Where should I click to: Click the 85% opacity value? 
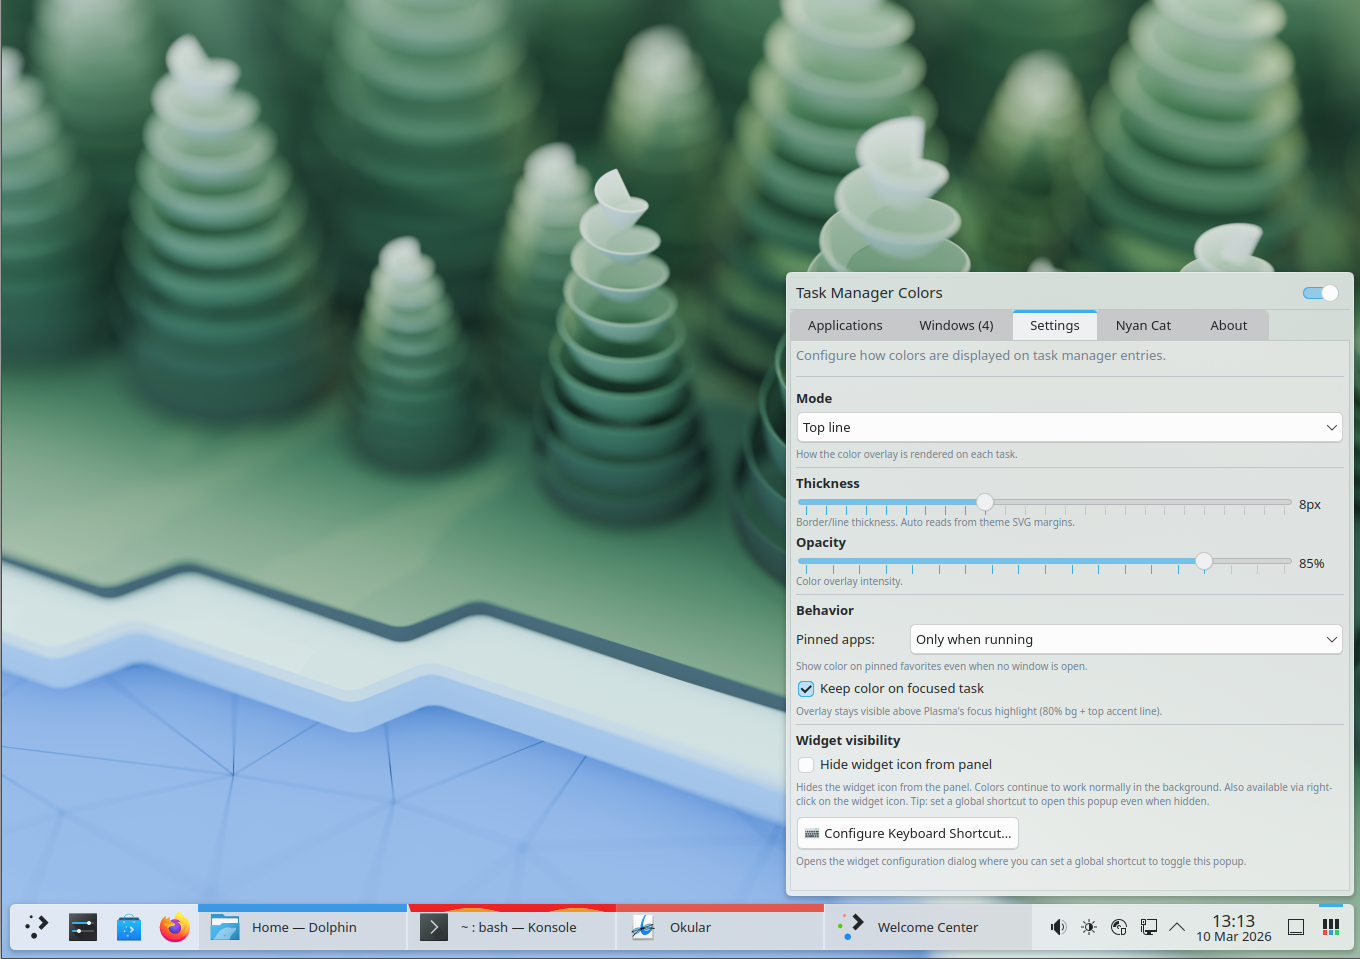pyautogui.click(x=1312, y=563)
